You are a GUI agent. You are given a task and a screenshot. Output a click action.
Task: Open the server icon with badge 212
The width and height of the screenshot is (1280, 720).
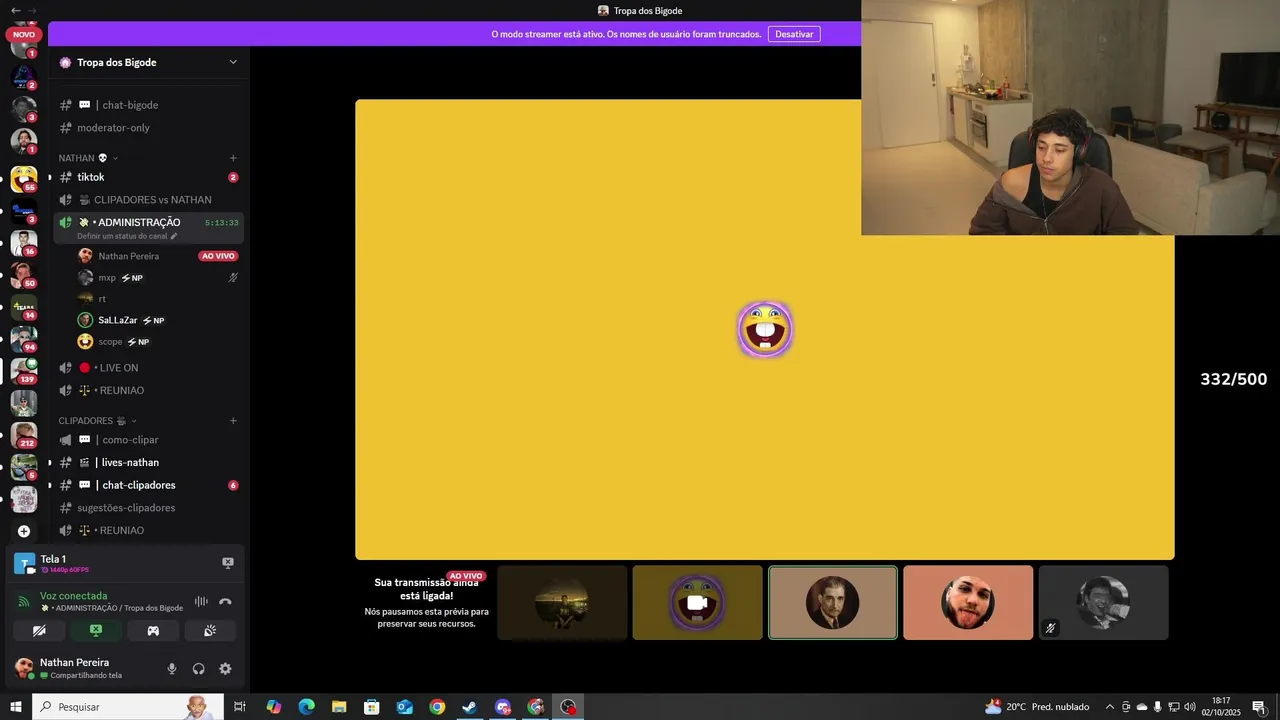tap(24, 435)
